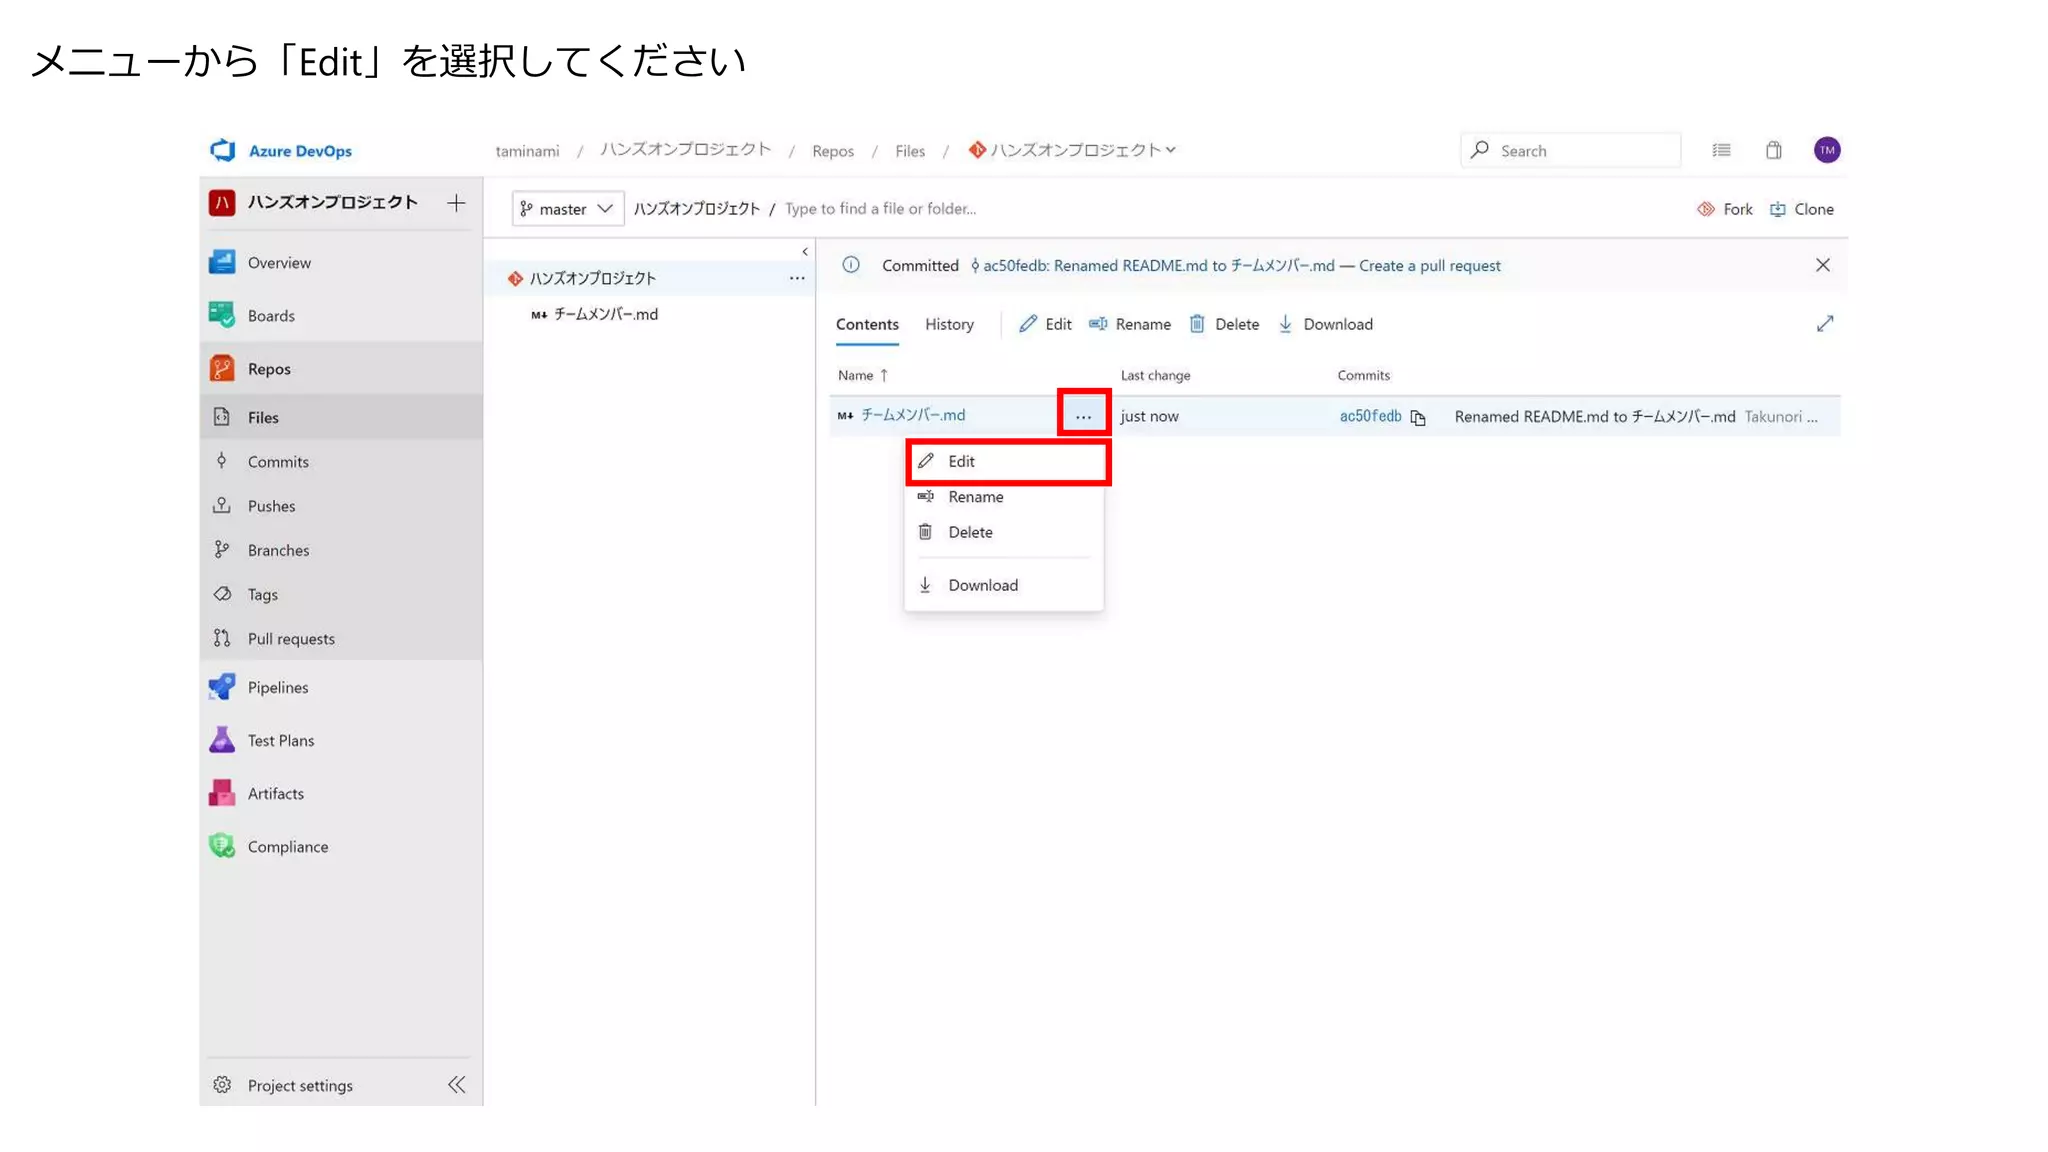This screenshot has height=1152, width=2048.
Task: Go to Files in the sidebar
Action: [x=341, y=417]
